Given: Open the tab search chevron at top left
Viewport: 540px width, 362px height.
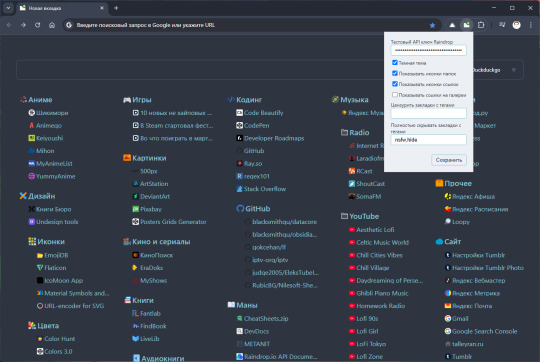Looking at the screenshot, I should click(x=8, y=8).
